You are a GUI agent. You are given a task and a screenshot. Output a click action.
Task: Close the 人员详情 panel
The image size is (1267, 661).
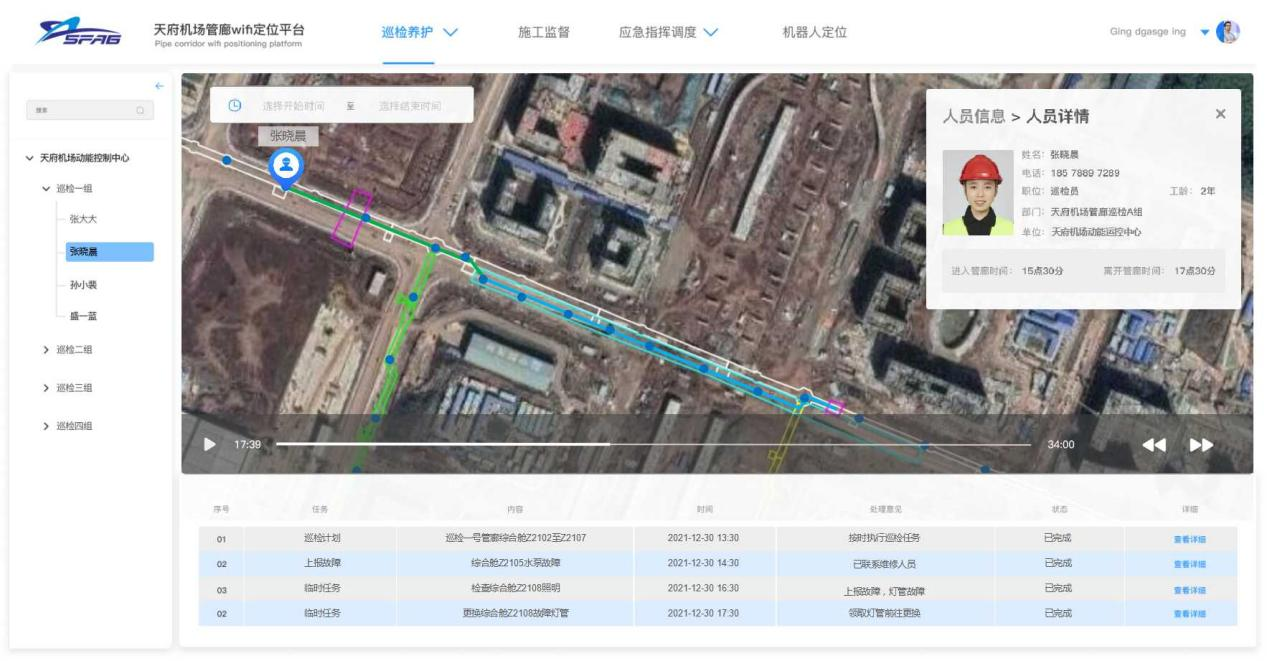(1220, 114)
